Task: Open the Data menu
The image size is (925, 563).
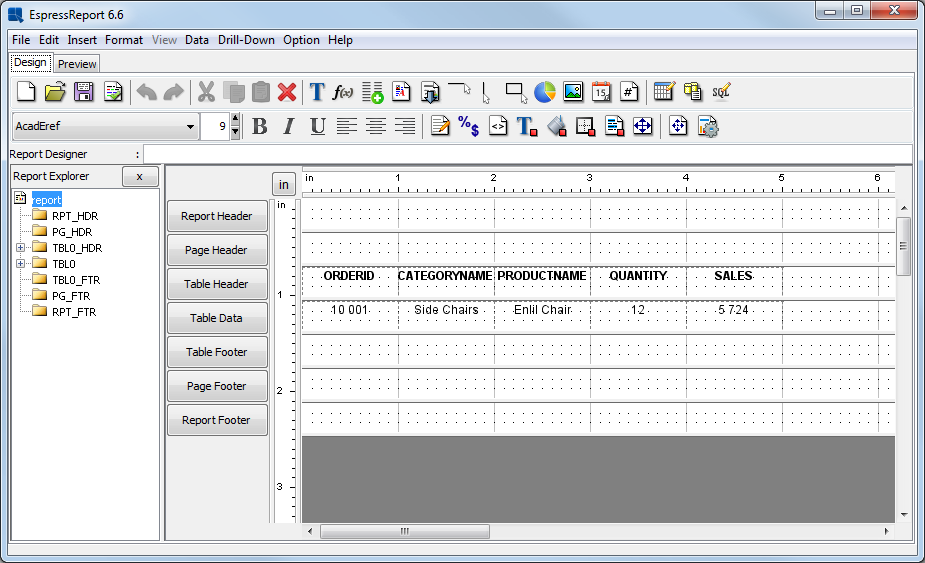Action: coord(196,40)
